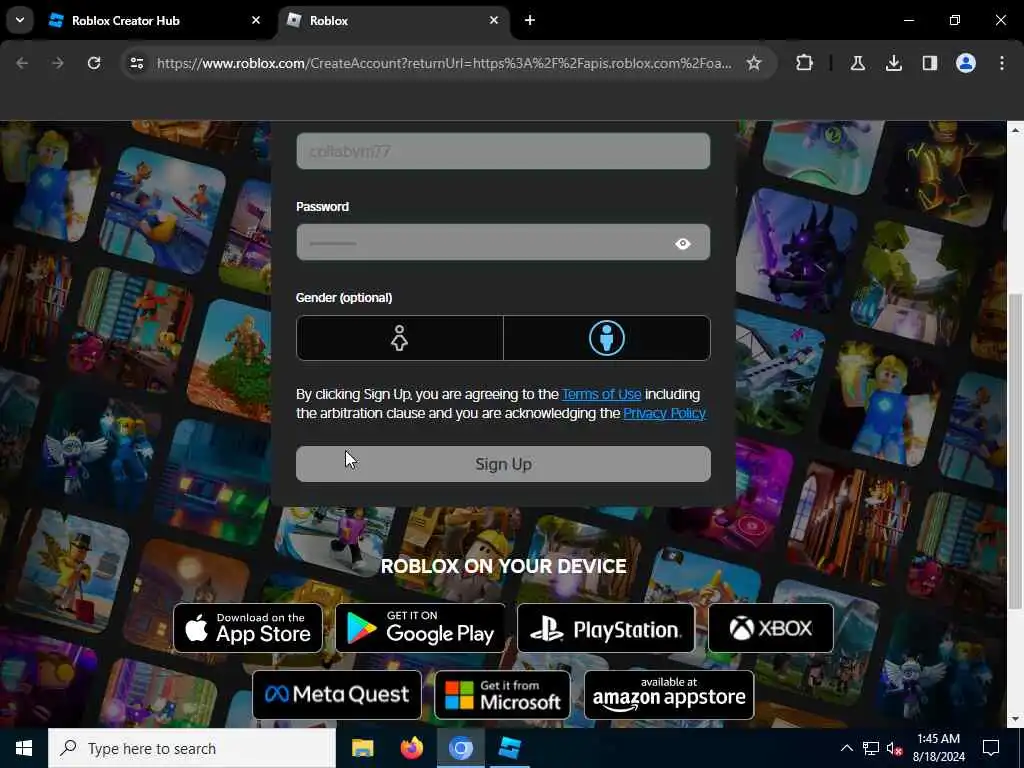Reload the current page
This screenshot has width=1024, height=768.
click(94, 63)
